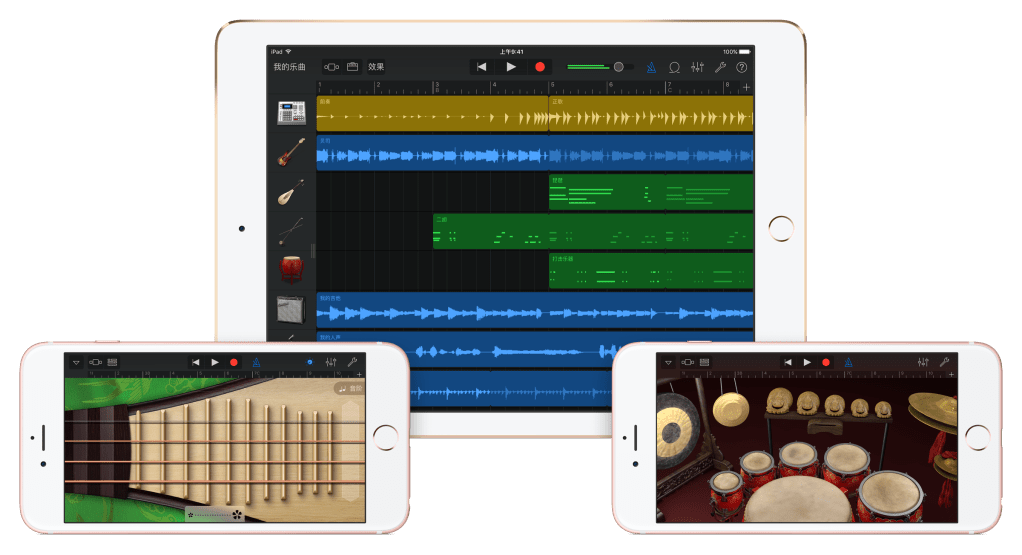Open navigation dropdown triangle on right iPhone
The image size is (1022, 555).
tap(668, 362)
